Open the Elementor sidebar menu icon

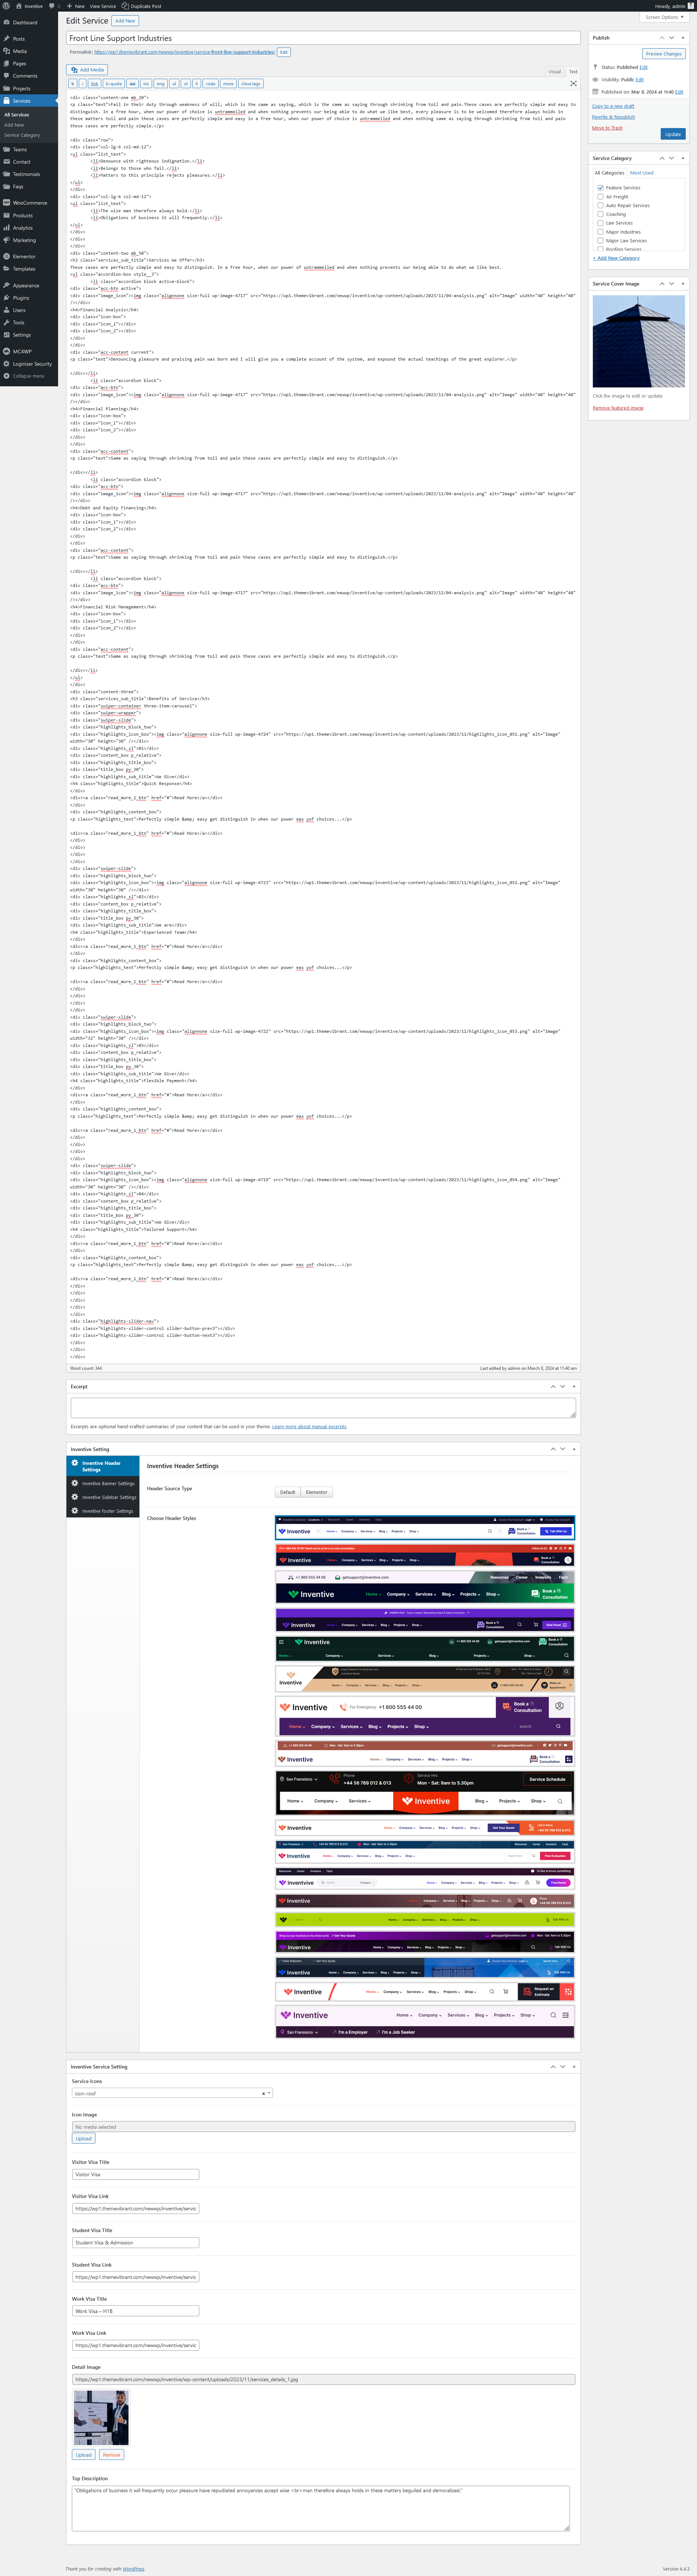[6, 256]
